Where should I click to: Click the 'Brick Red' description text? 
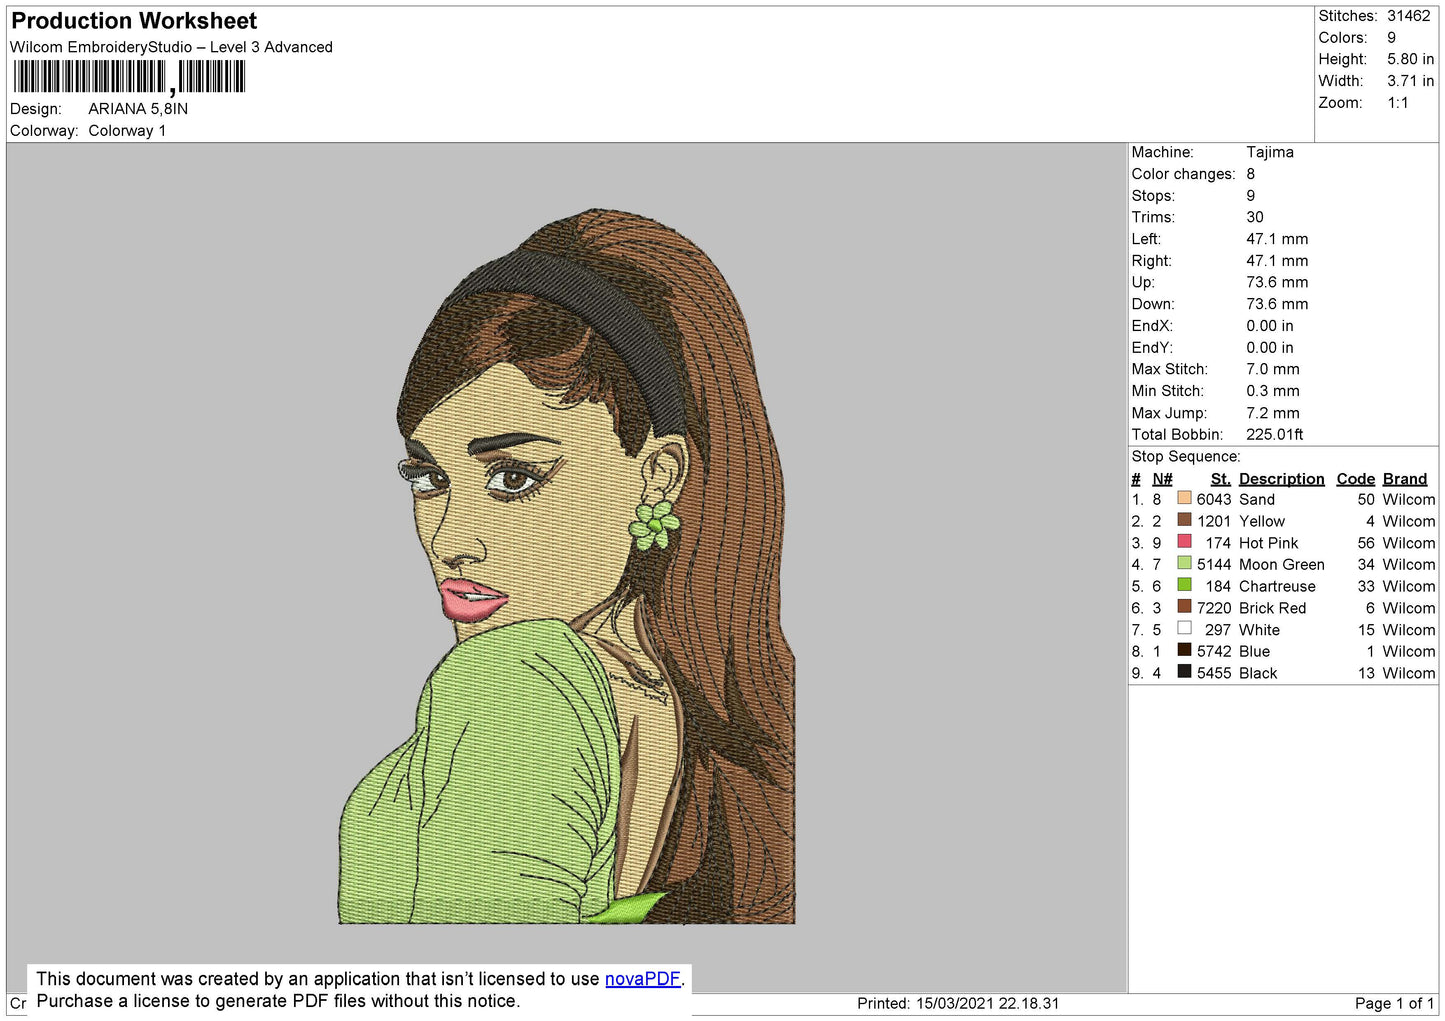tap(1272, 608)
